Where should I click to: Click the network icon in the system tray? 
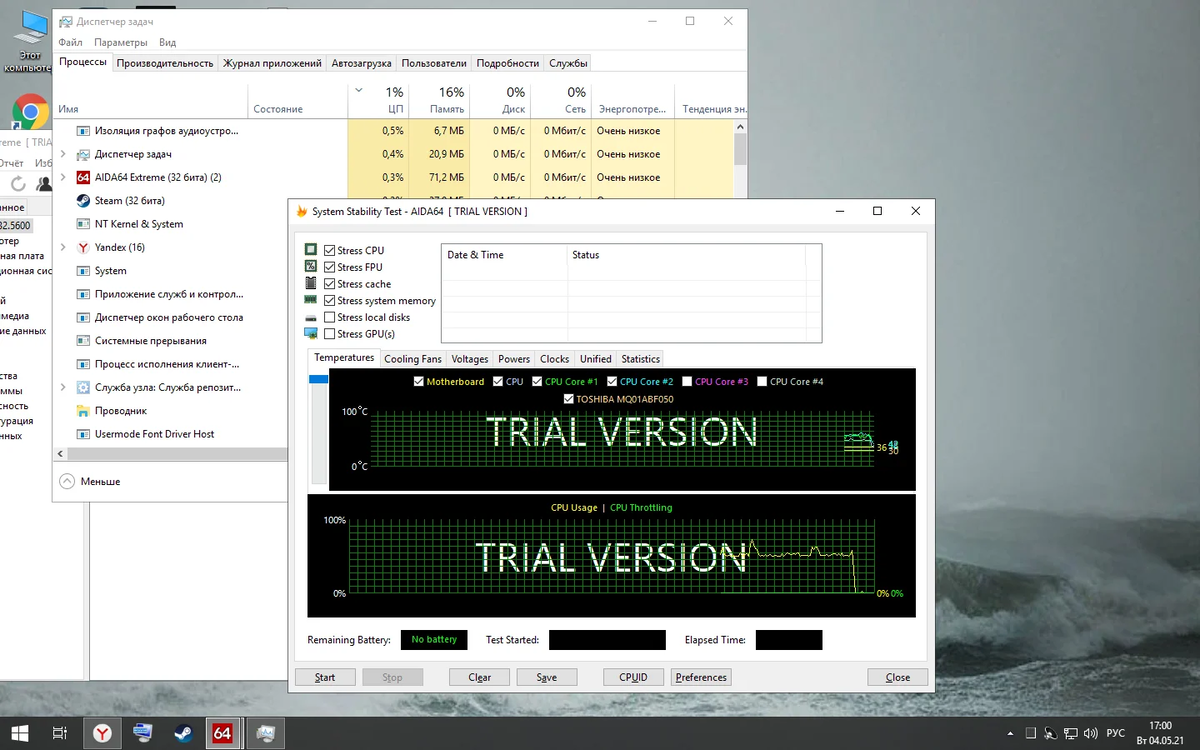[x=1069, y=733]
